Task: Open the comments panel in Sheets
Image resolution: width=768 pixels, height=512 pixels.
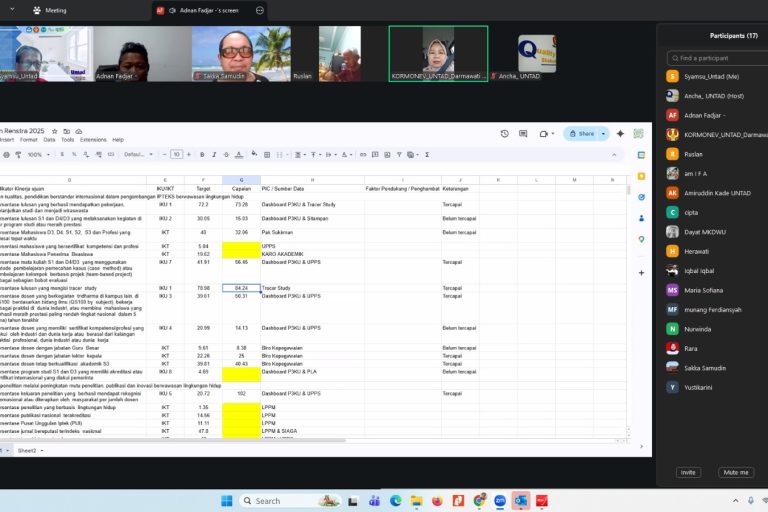Action: coord(523,134)
